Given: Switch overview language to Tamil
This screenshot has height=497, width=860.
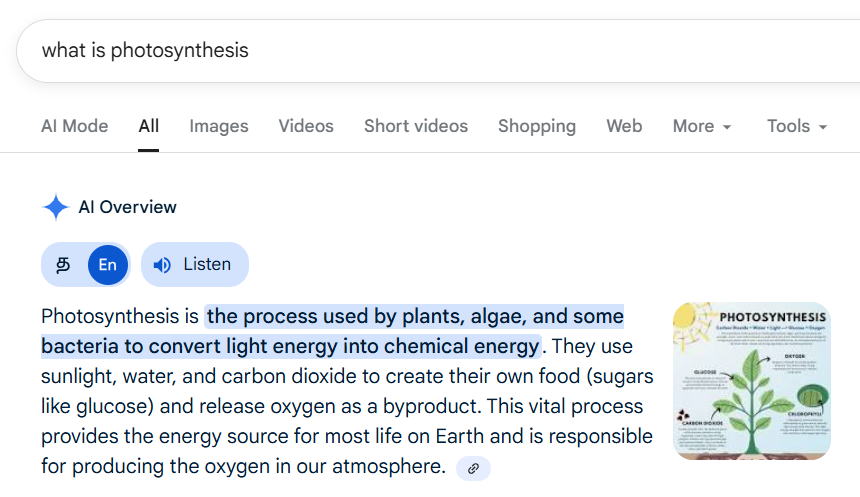Looking at the screenshot, I should [63, 265].
